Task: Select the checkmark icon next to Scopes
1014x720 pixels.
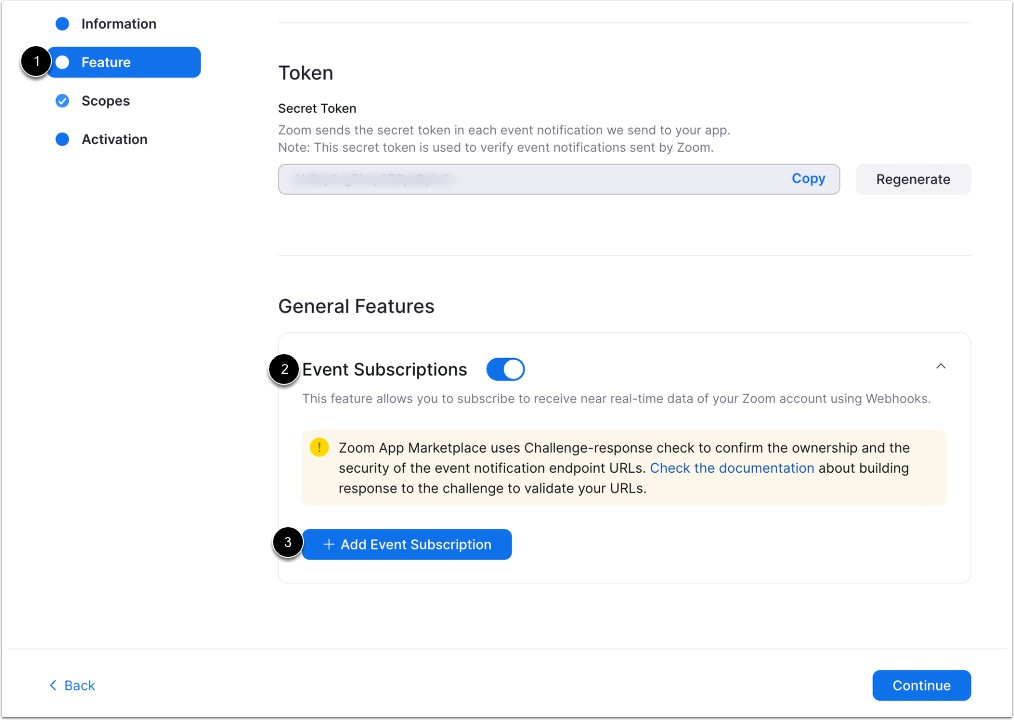Action: [x=63, y=100]
